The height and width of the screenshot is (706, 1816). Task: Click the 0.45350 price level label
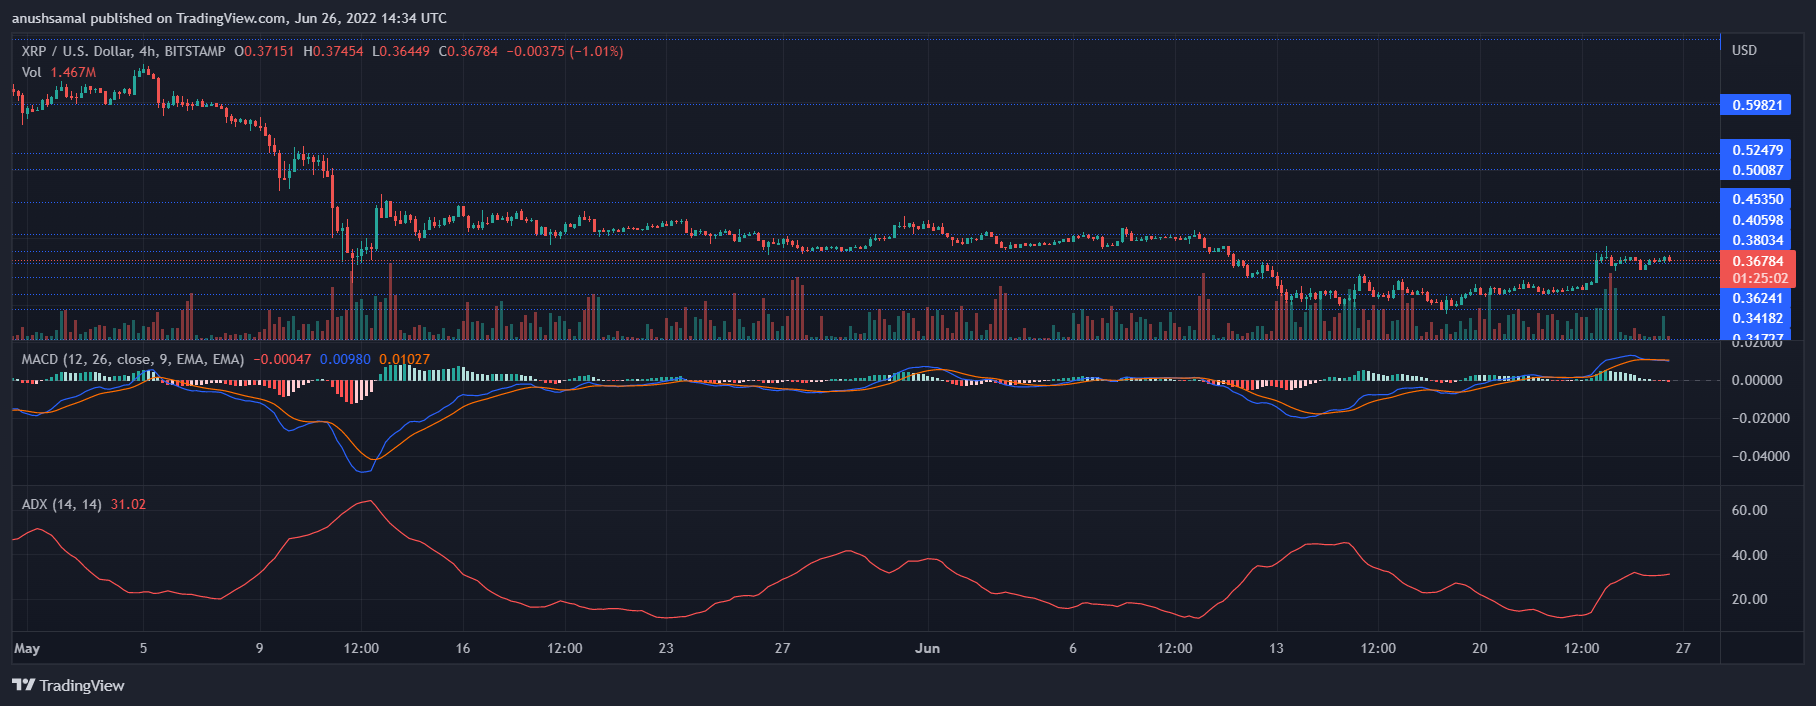(1757, 199)
